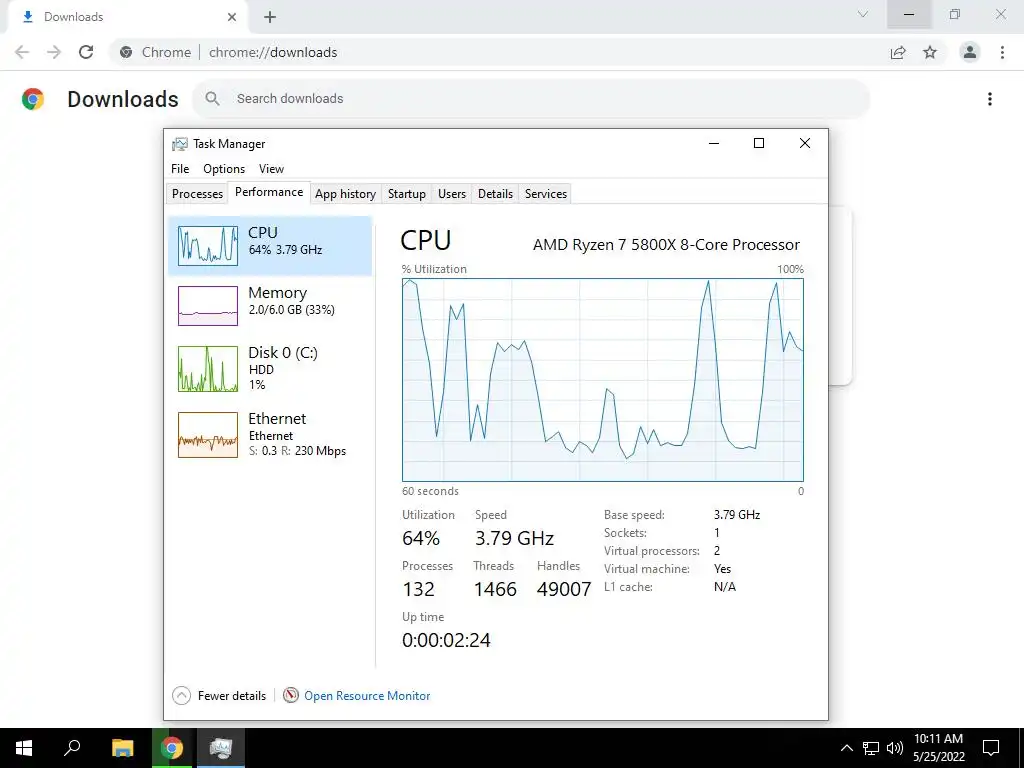Share this page via the share icon
This screenshot has width=1024, height=768.
pos(898,52)
